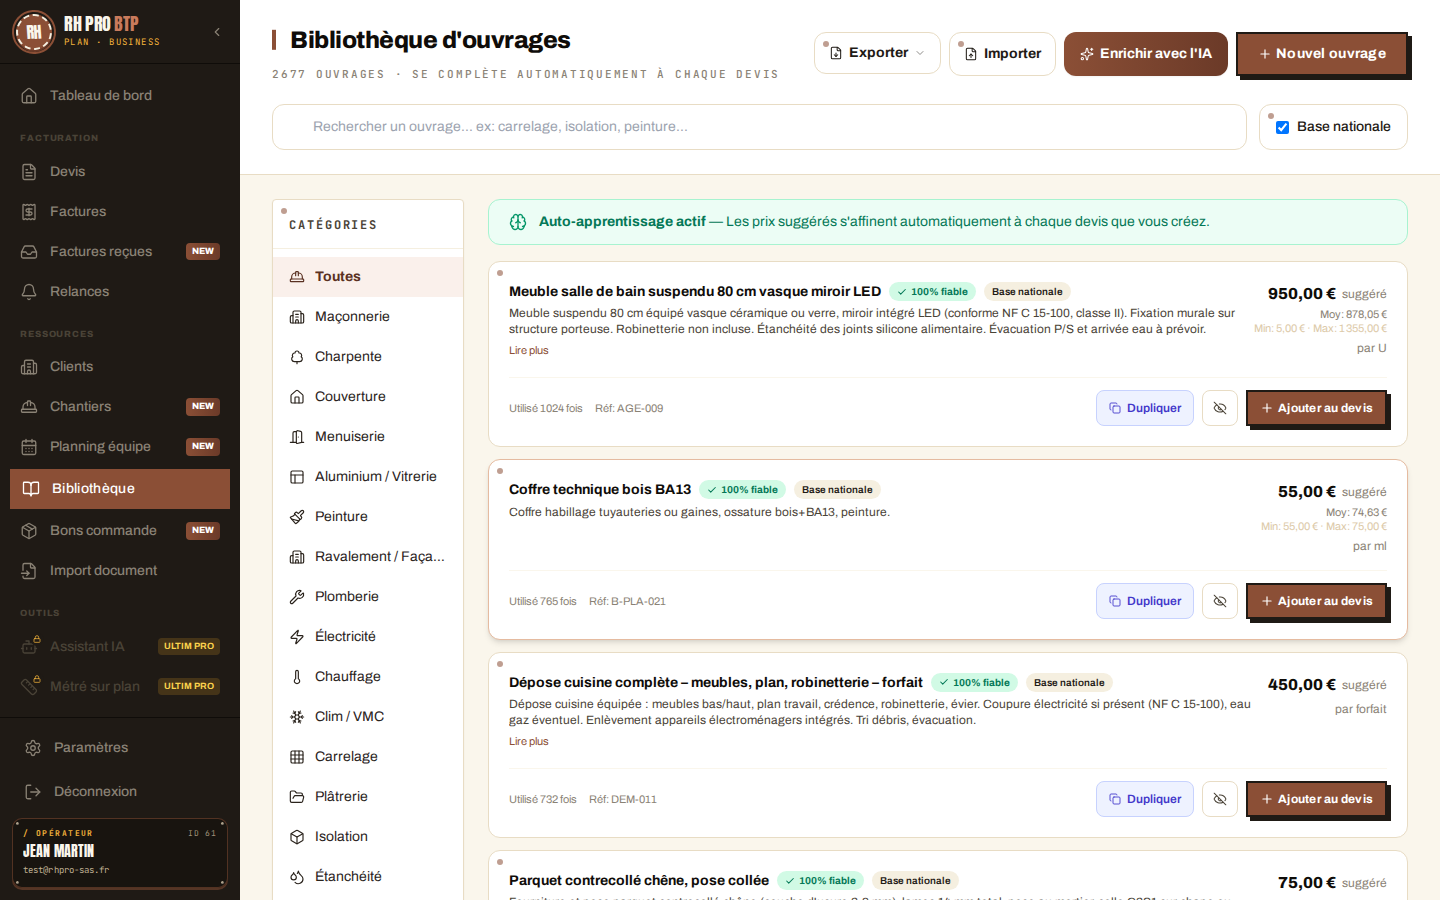Click the Relances bell icon

click(x=30, y=291)
